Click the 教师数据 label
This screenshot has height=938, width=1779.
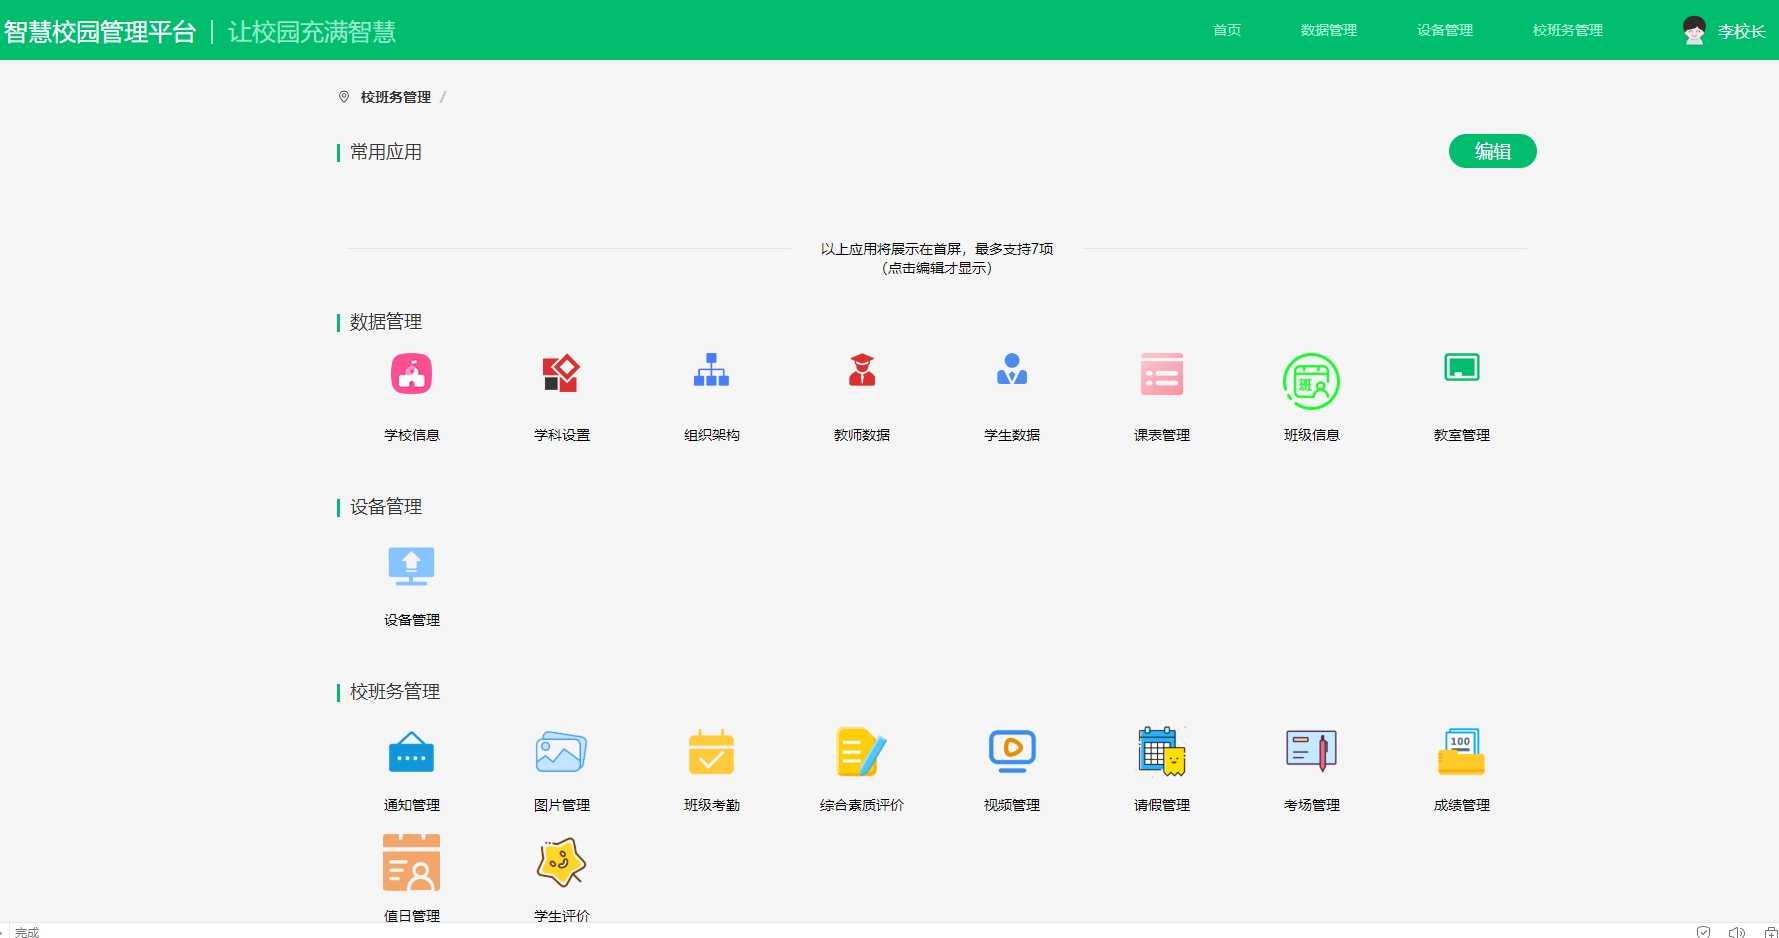[862, 435]
